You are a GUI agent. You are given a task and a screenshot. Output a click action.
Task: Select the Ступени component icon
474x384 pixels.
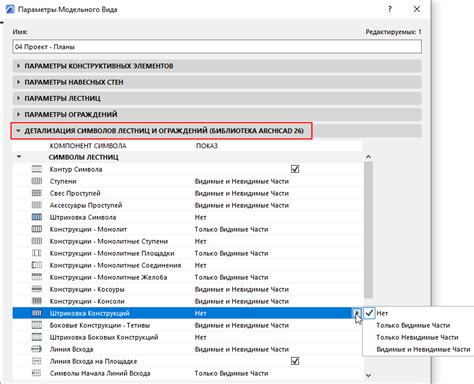[37, 181]
